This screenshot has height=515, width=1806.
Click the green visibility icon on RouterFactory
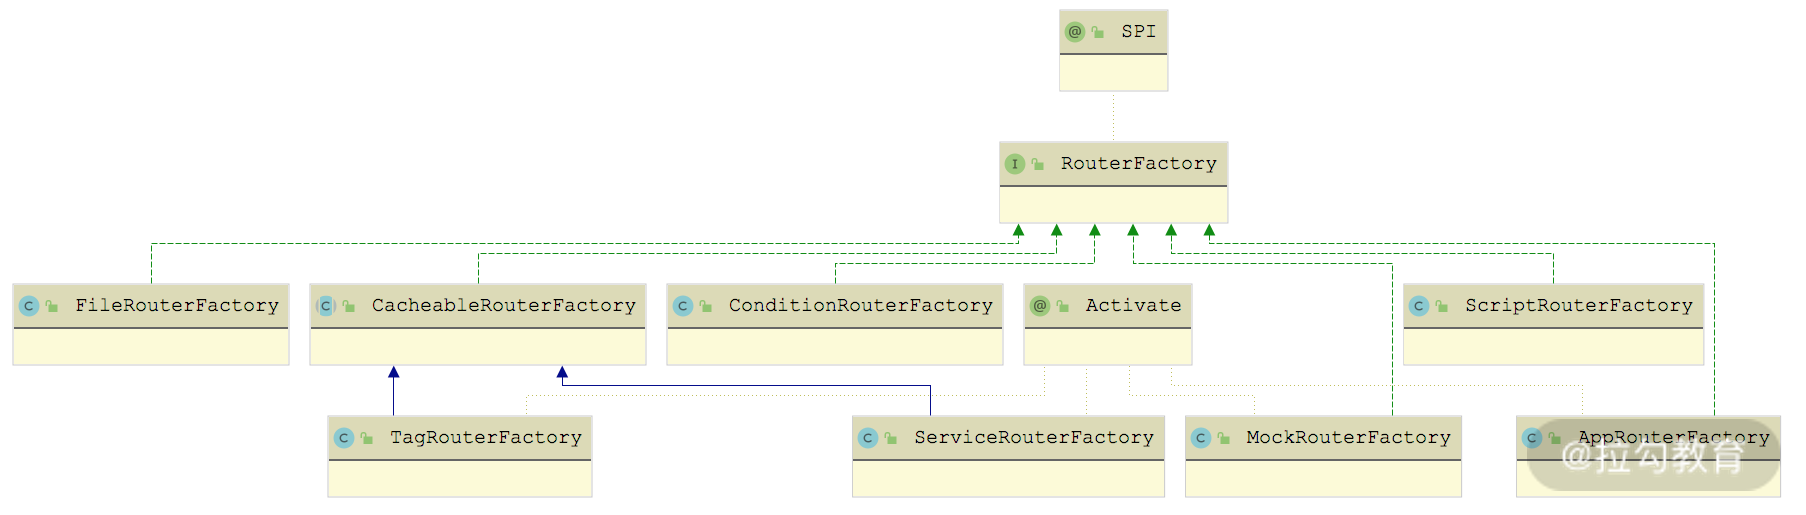pyautogui.click(x=1038, y=164)
